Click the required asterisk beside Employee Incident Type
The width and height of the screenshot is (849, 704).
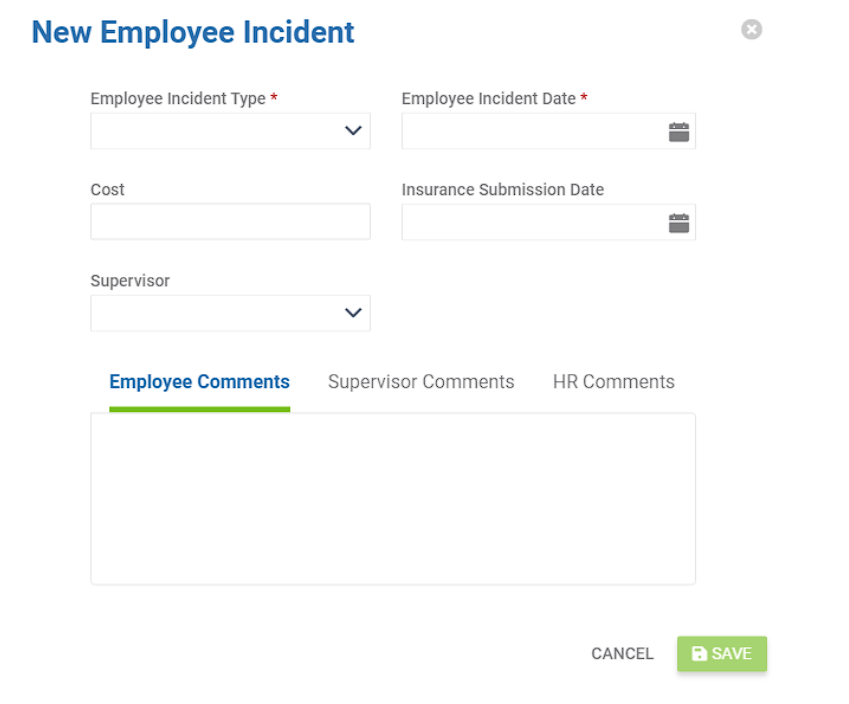coord(273,98)
